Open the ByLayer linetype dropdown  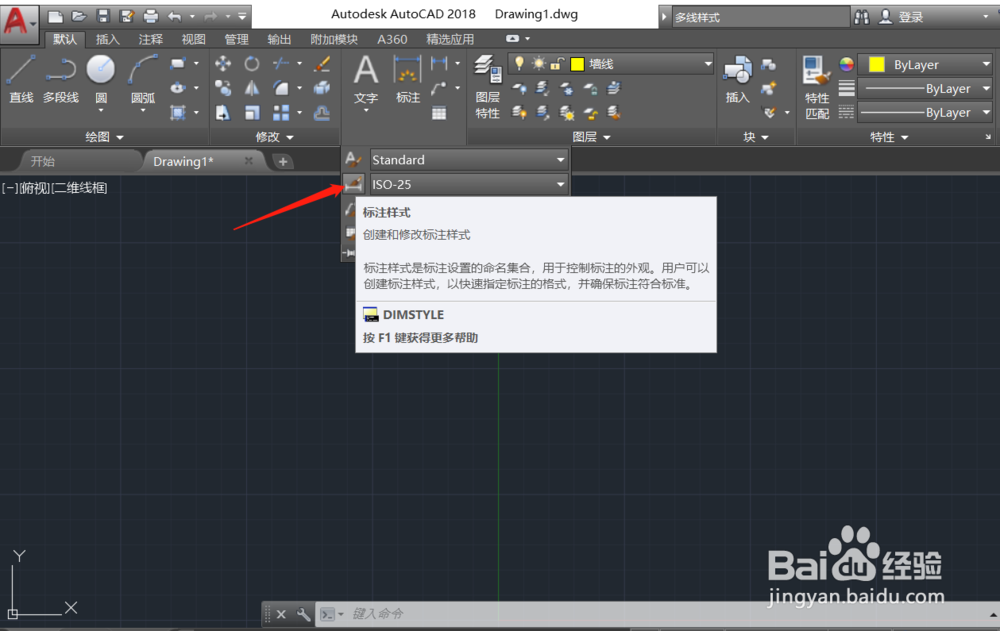tap(986, 112)
